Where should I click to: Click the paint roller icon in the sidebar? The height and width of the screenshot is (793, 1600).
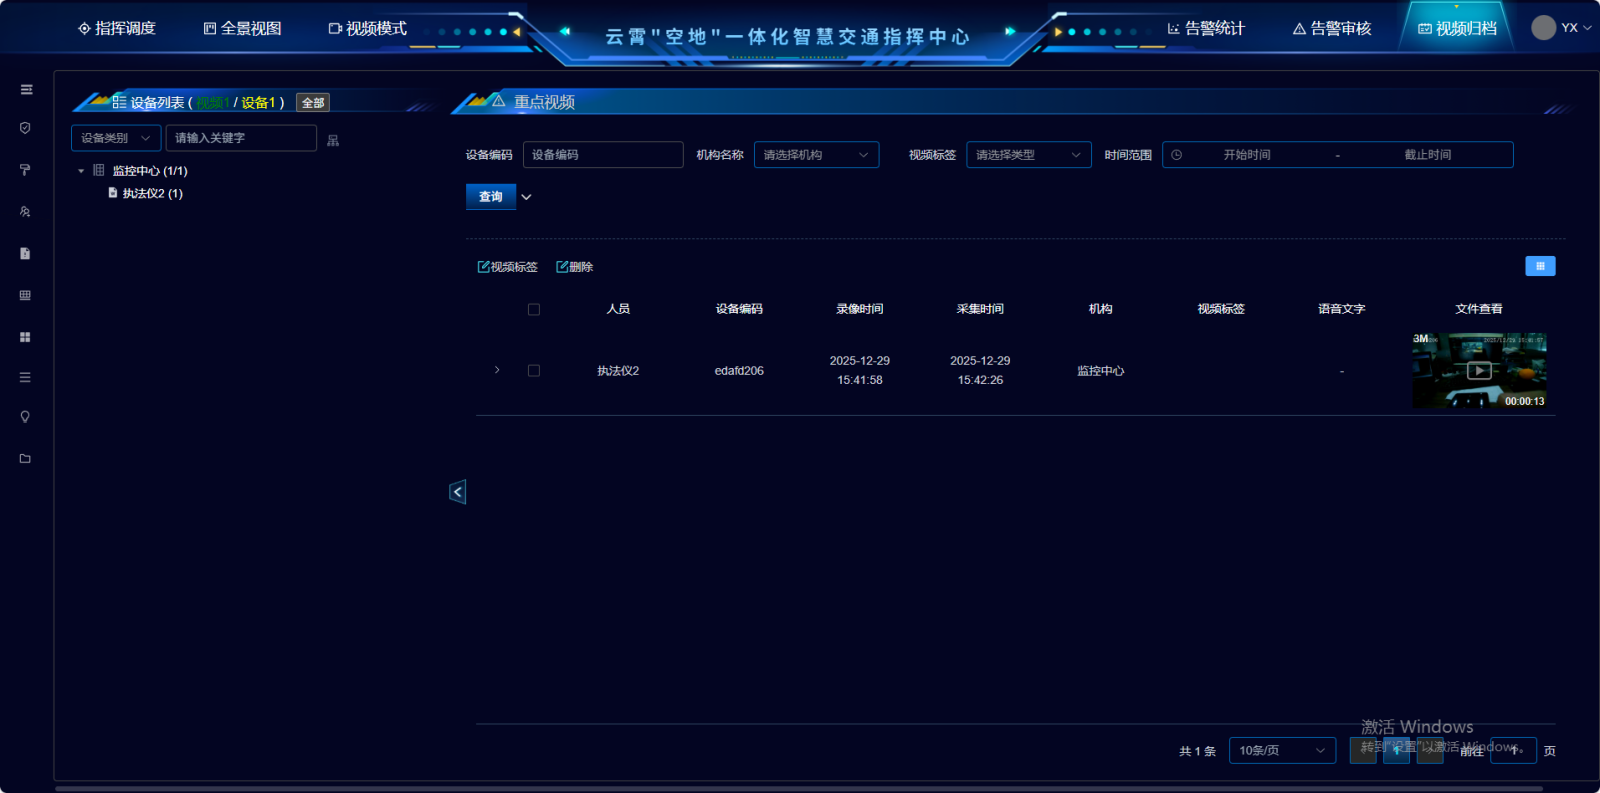pos(26,170)
